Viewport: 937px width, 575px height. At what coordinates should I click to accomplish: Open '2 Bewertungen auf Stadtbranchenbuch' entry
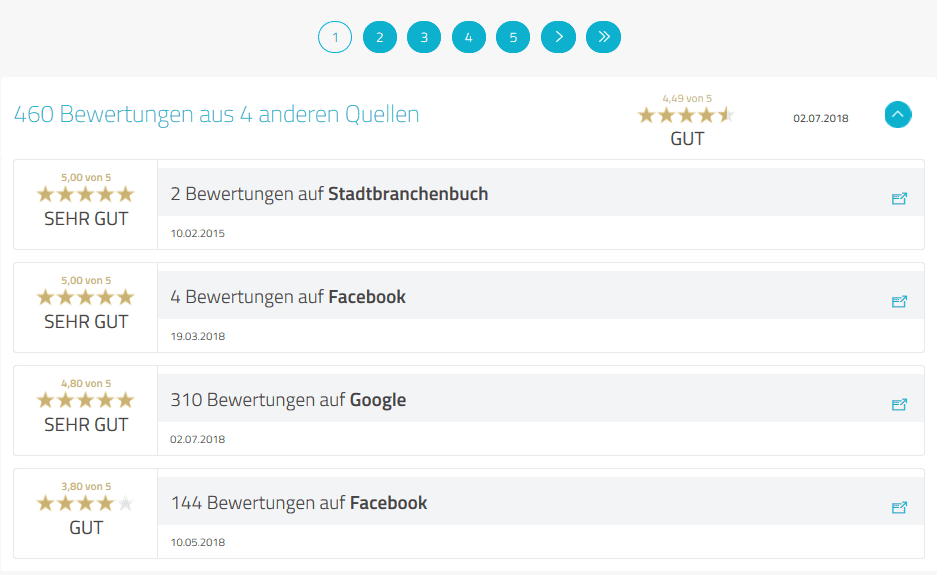329,194
